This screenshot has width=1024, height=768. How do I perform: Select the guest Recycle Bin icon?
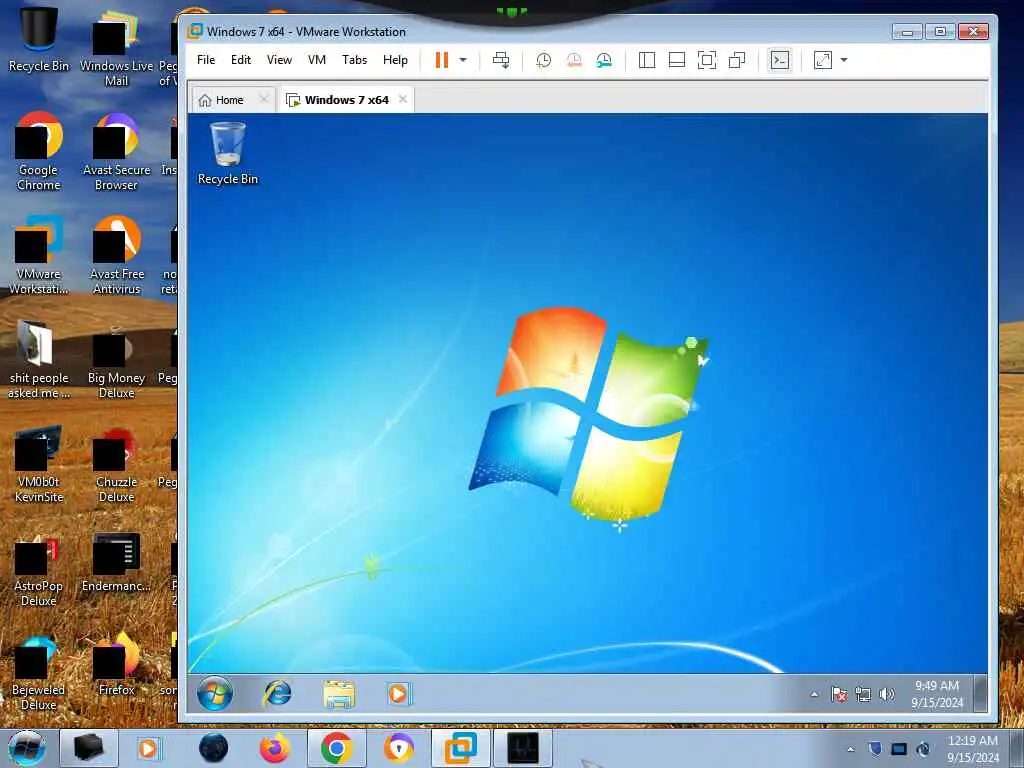tap(227, 153)
